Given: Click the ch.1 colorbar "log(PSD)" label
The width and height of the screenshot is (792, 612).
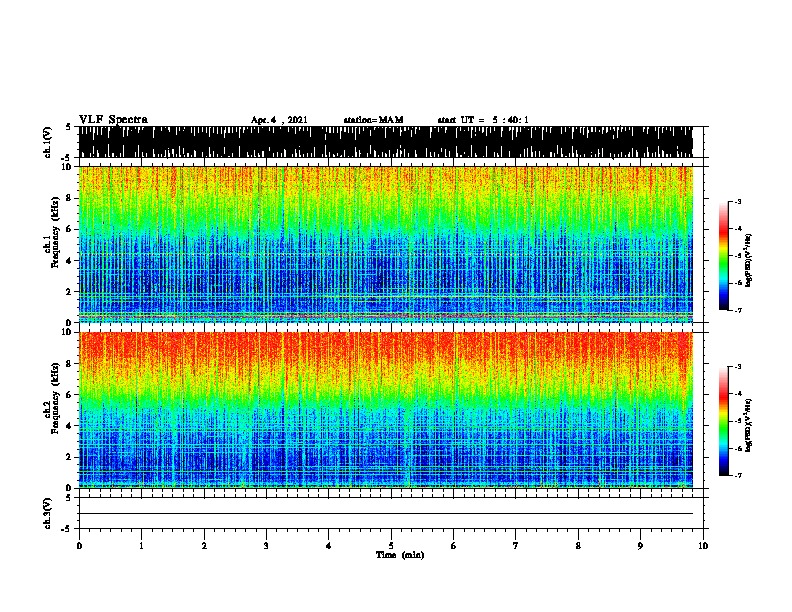Looking at the screenshot, I should pos(749,261).
